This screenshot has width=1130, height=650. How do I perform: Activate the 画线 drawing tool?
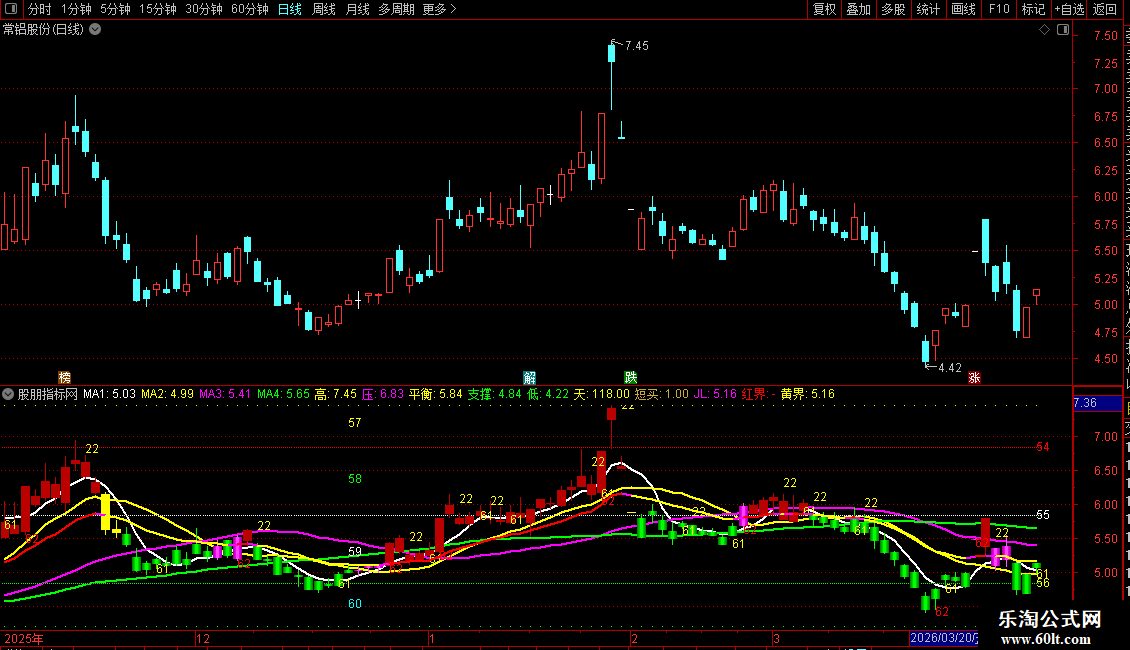coord(963,9)
